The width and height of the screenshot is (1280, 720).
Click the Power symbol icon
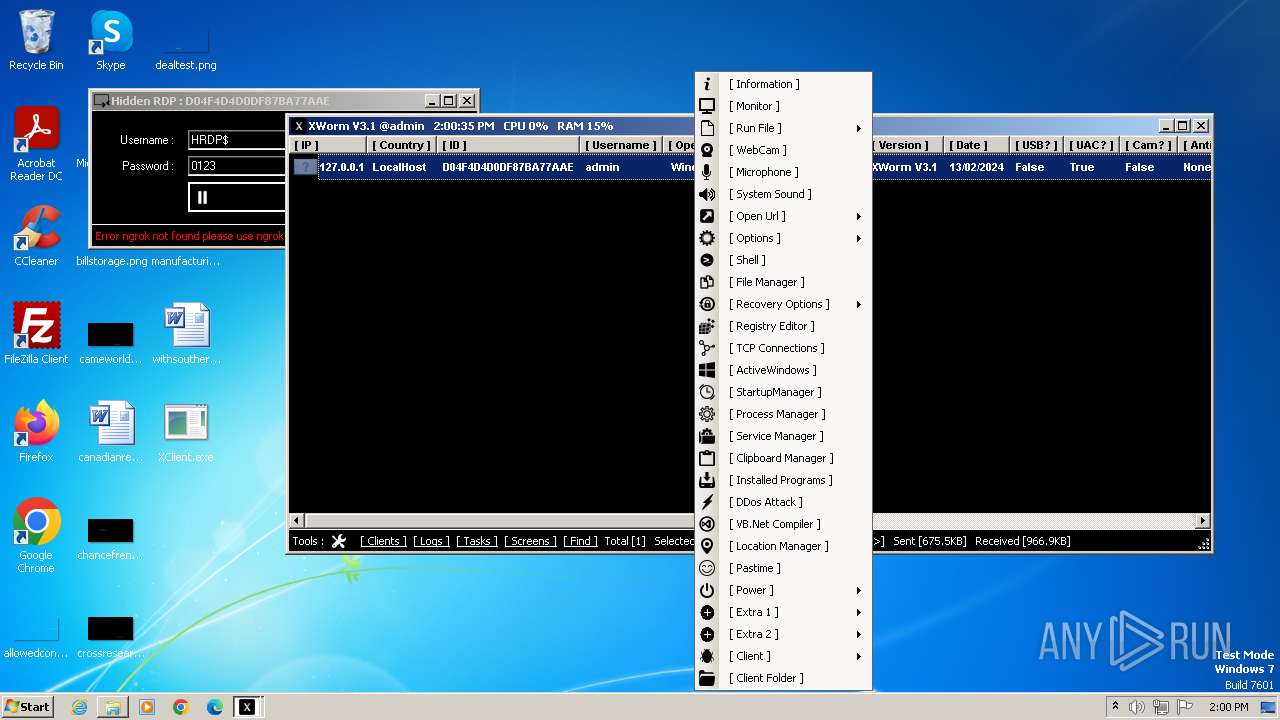click(x=707, y=590)
